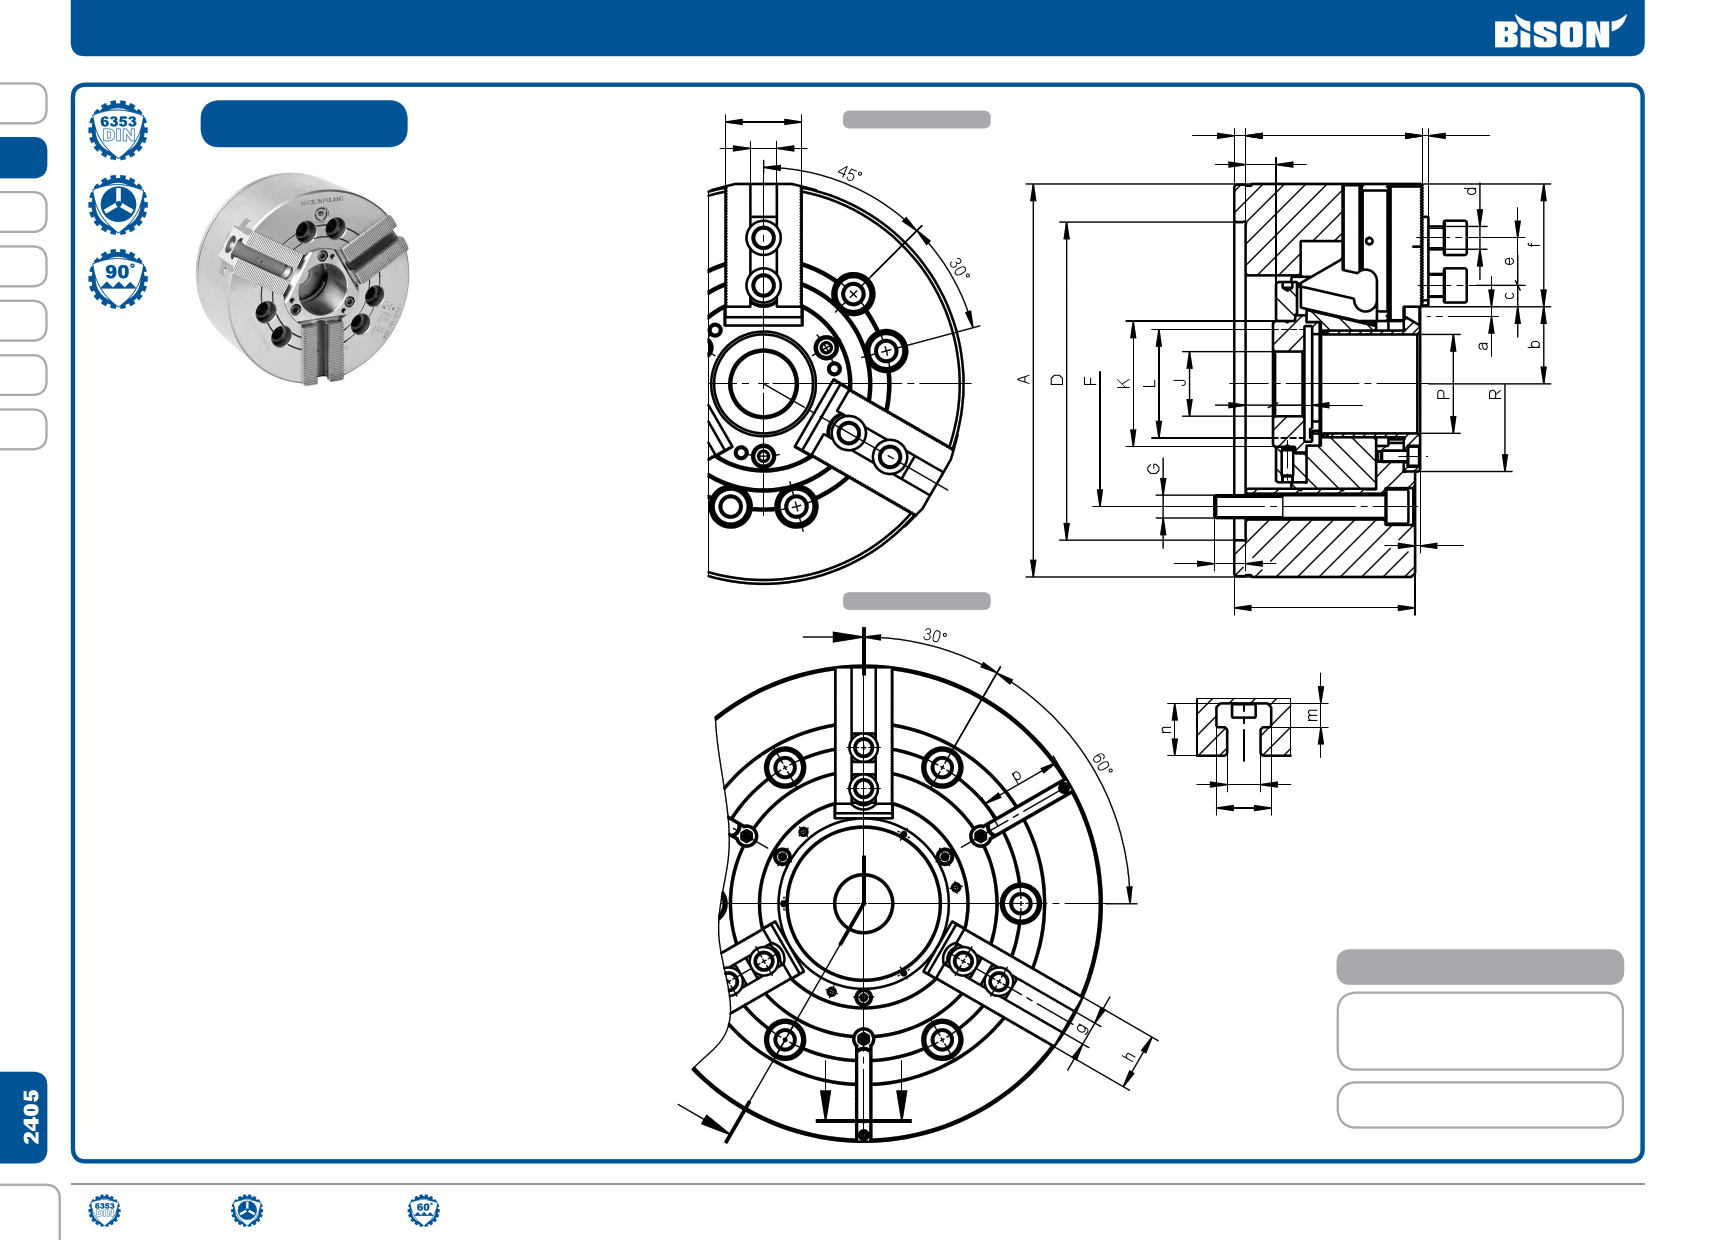Click the gray label bar above the 45° drawing
The height and width of the screenshot is (1240, 1713).
point(916,120)
